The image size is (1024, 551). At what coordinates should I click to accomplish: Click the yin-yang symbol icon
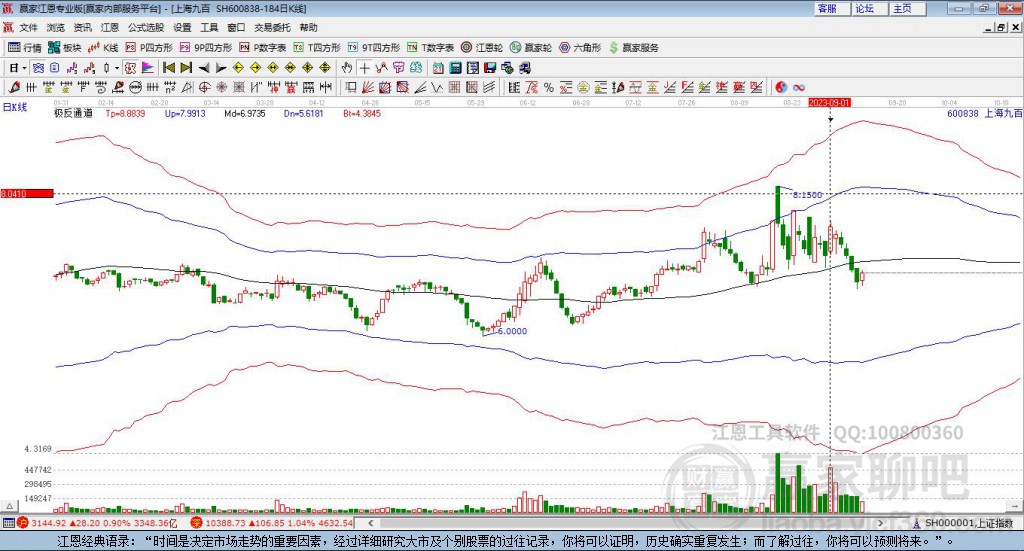click(781, 87)
